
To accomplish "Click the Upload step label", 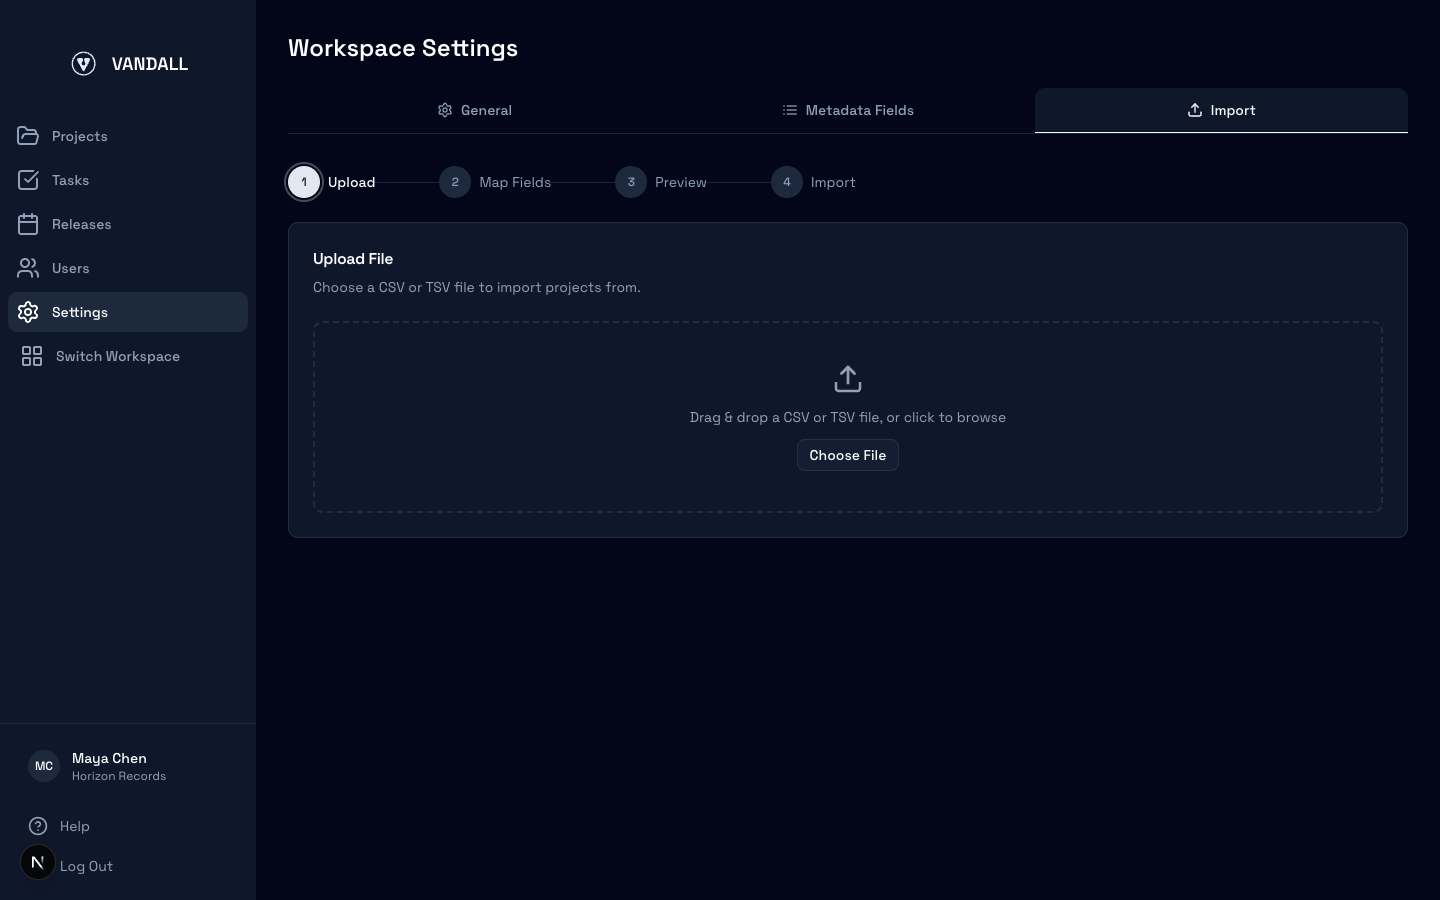I will tap(352, 182).
